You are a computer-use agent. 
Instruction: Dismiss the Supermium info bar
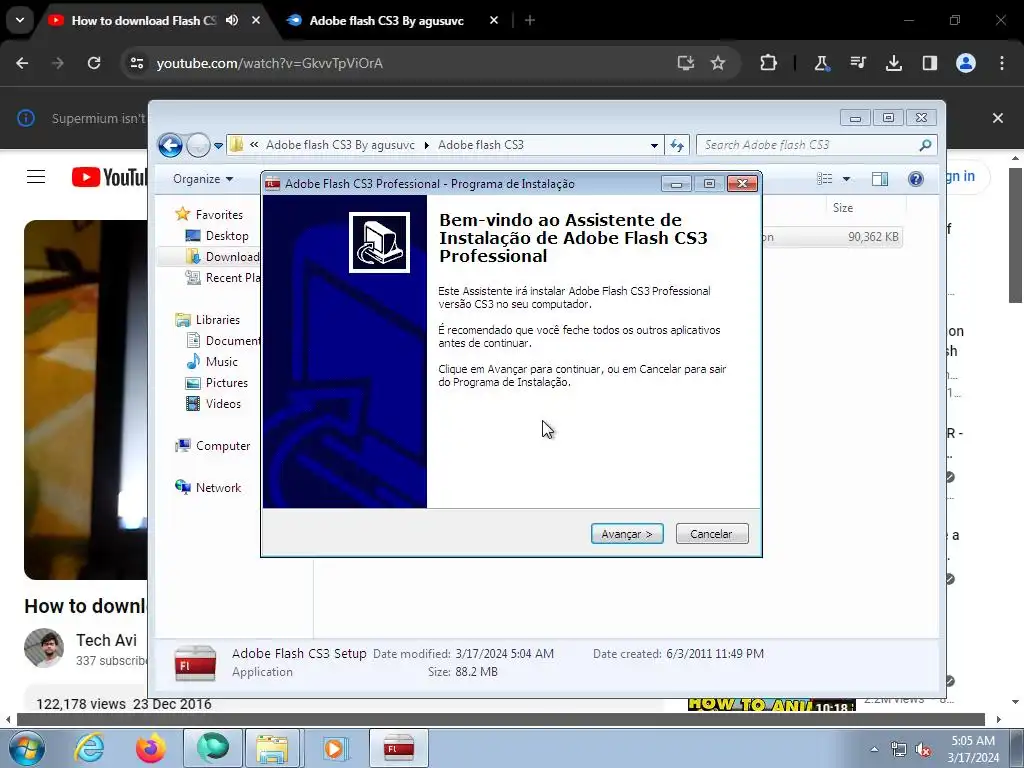click(x=998, y=118)
